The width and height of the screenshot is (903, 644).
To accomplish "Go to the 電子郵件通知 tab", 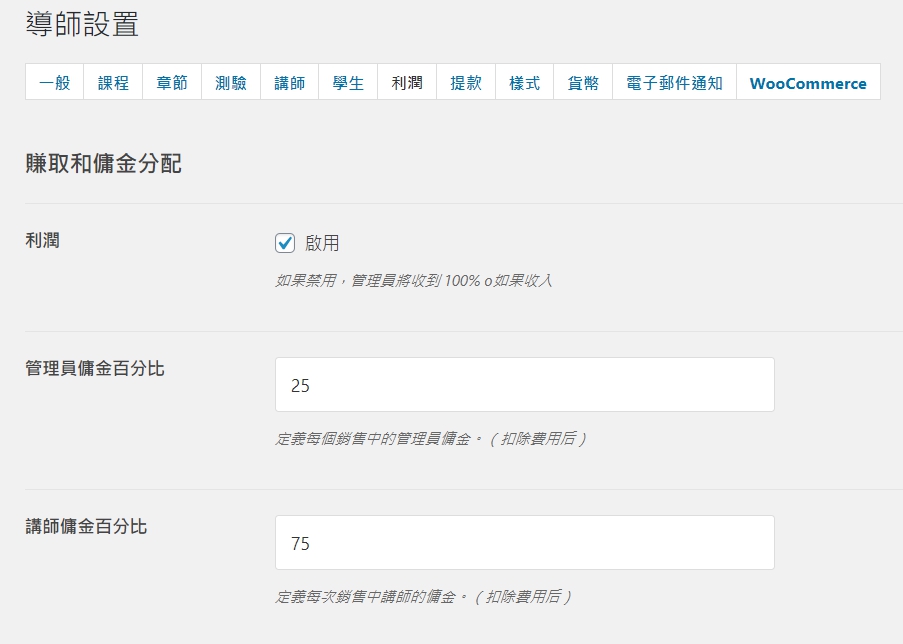I will [674, 82].
